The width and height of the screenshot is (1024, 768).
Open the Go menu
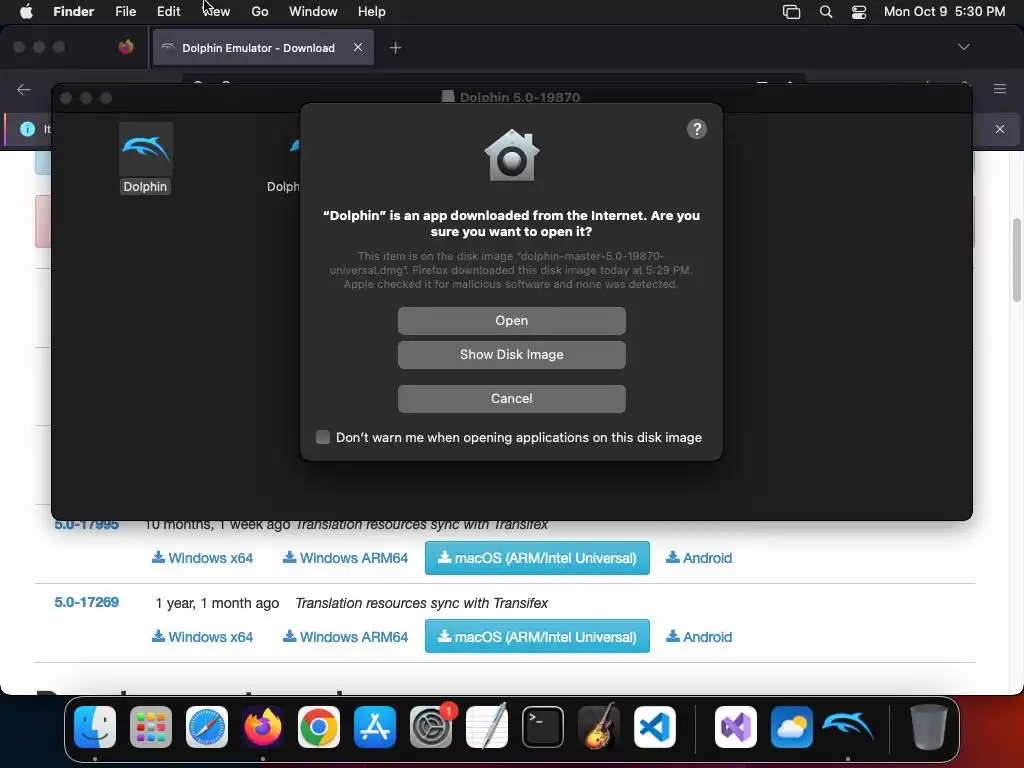coord(260,11)
